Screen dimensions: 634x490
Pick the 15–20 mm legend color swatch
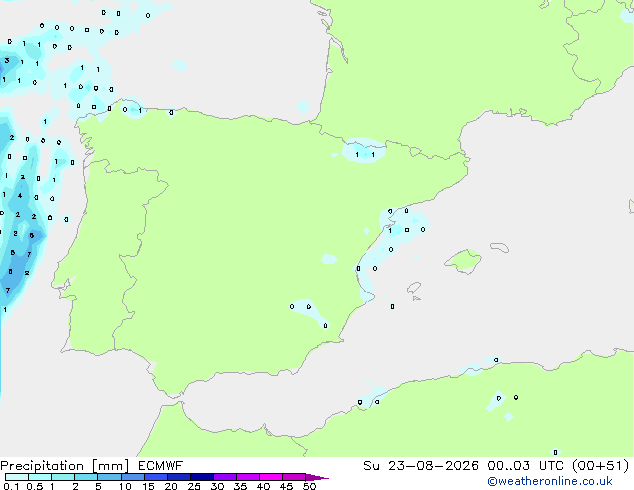tap(156, 477)
